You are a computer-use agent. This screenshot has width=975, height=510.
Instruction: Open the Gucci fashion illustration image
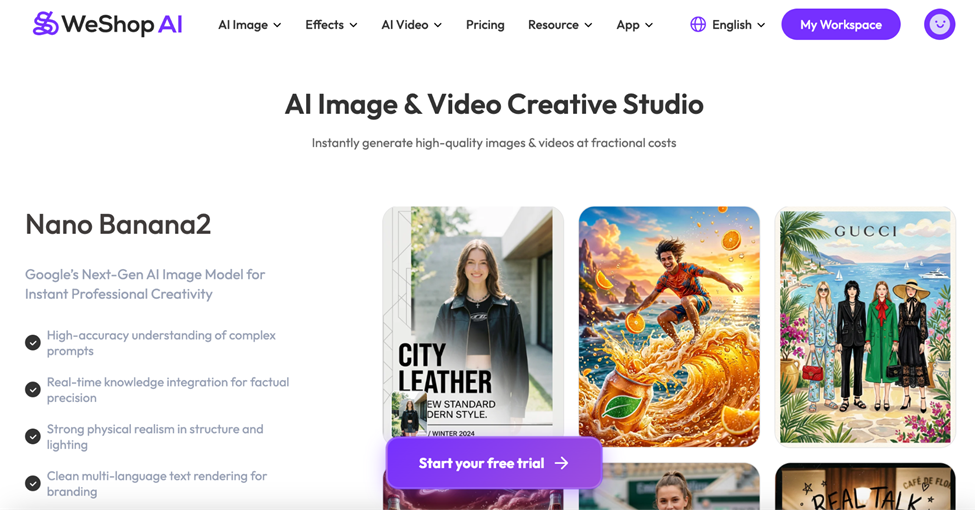pyautogui.click(x=865, y=325)
